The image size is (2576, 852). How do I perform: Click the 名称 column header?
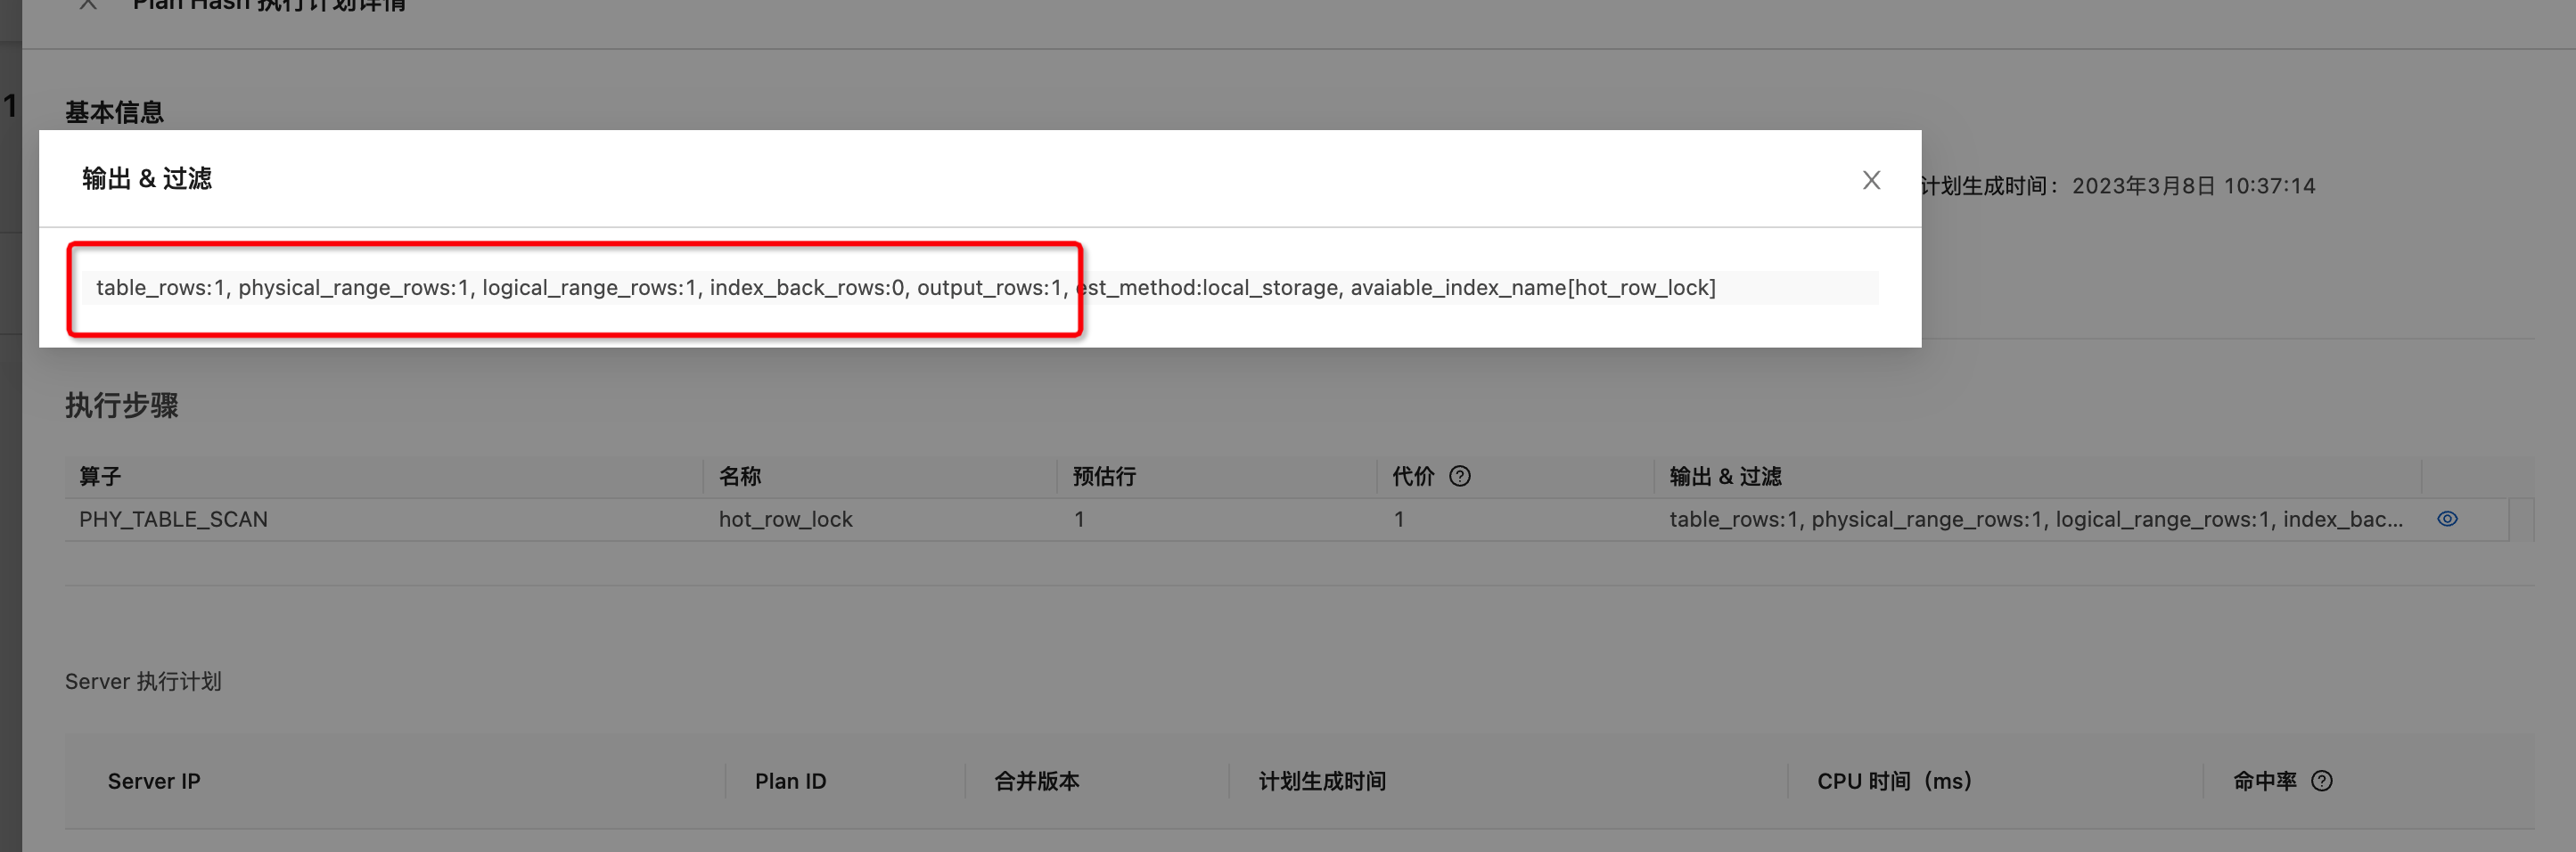click(x=740, y=476)
